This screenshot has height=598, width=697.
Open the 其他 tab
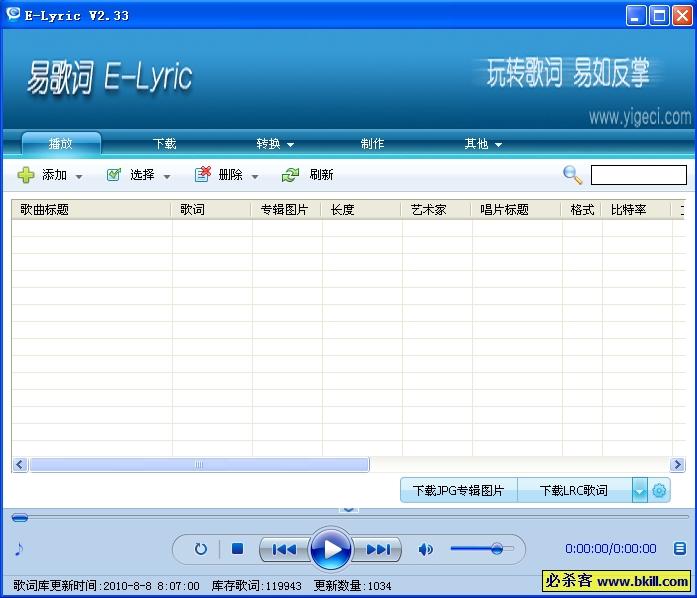(476, 144)
